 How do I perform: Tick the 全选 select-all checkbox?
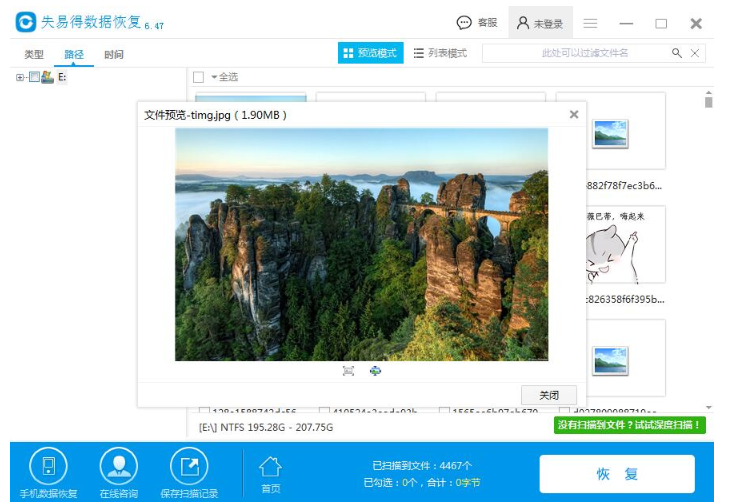pyautogui.click(x=198, y=77)
